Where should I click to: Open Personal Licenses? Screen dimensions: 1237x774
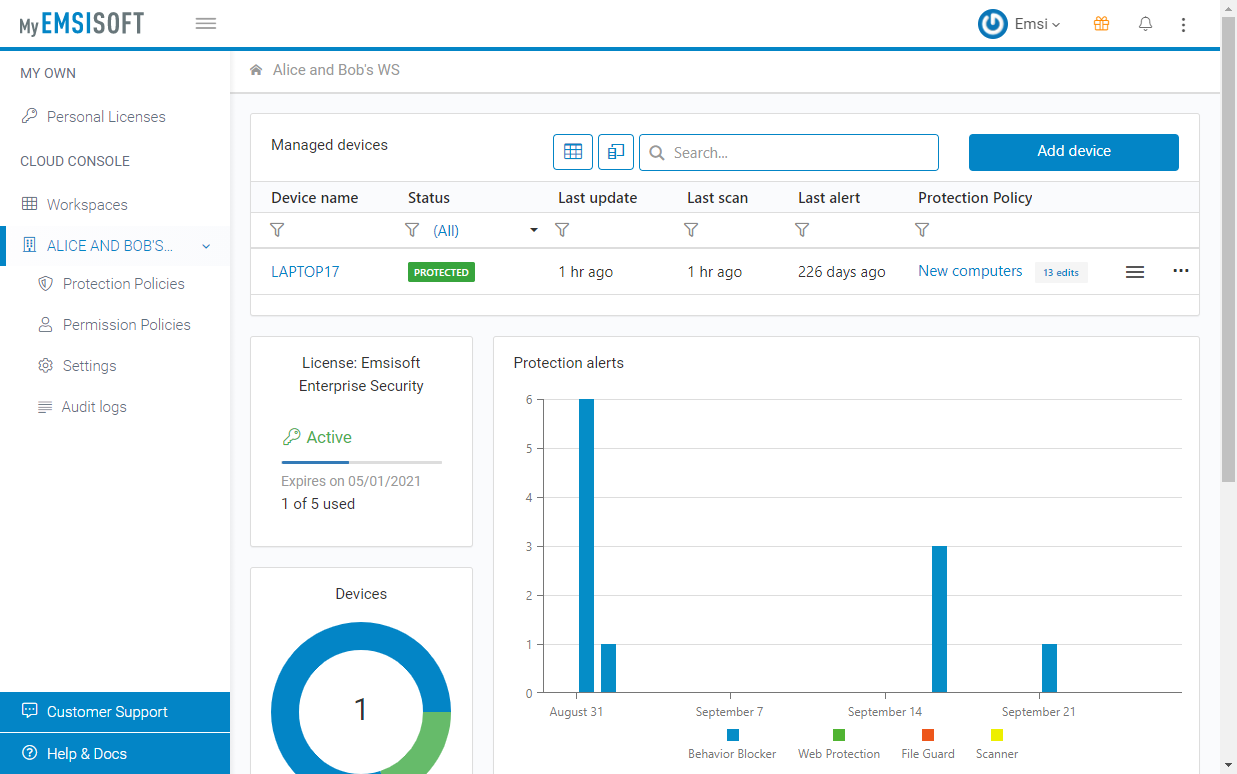pos(106,117)
